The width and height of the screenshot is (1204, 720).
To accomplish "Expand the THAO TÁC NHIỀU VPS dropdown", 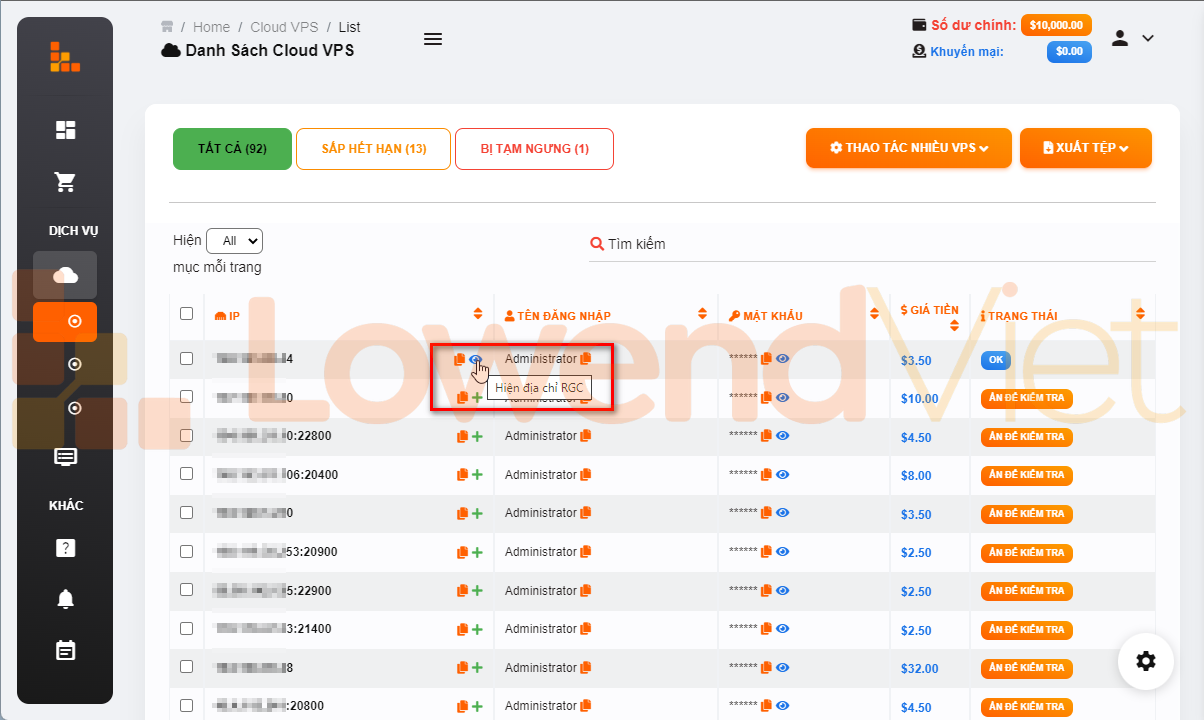I will 908,148.
